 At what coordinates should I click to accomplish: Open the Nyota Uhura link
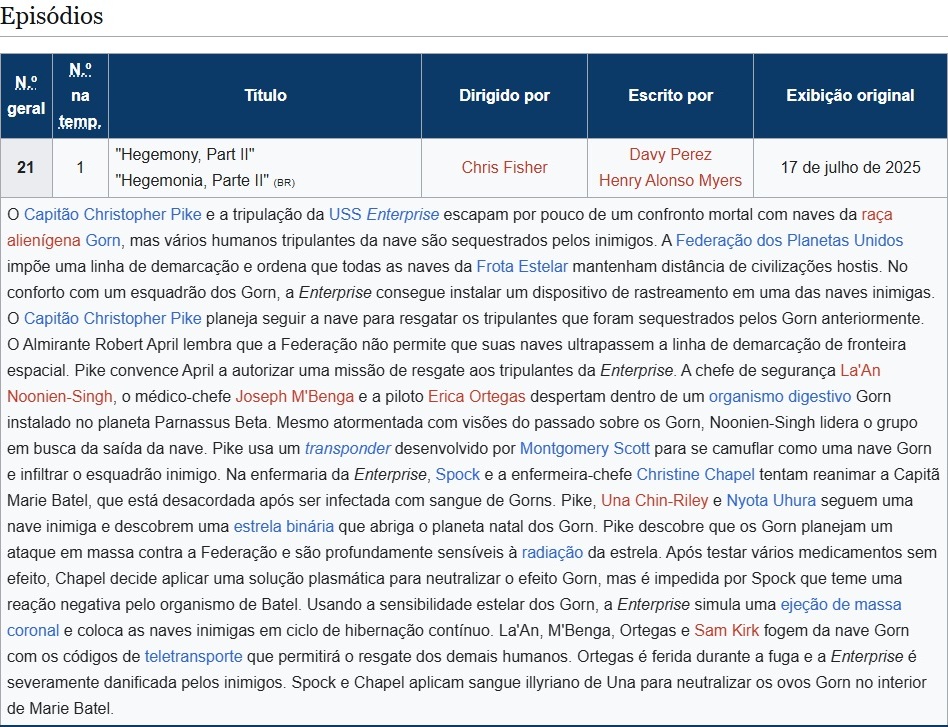(x=771, y=500)
